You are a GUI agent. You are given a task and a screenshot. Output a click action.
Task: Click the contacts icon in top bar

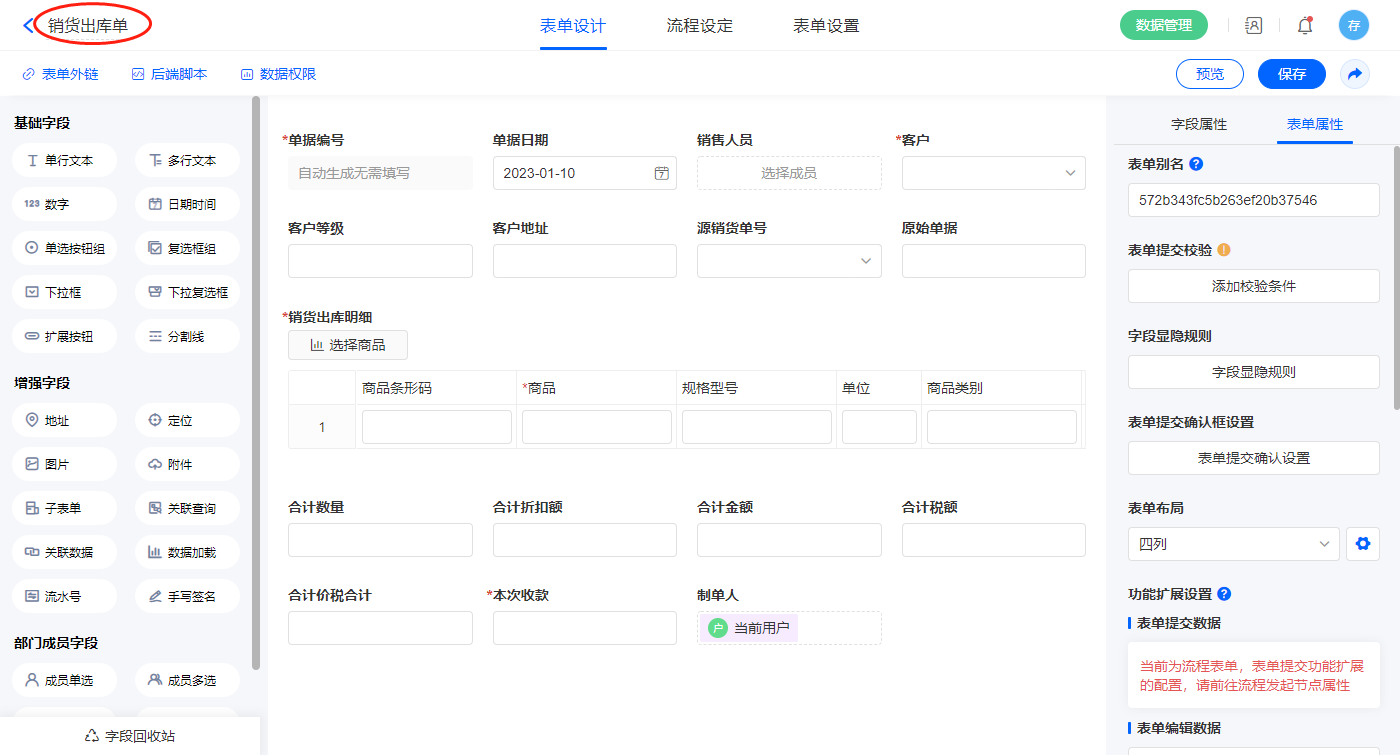click(1253, 26)
